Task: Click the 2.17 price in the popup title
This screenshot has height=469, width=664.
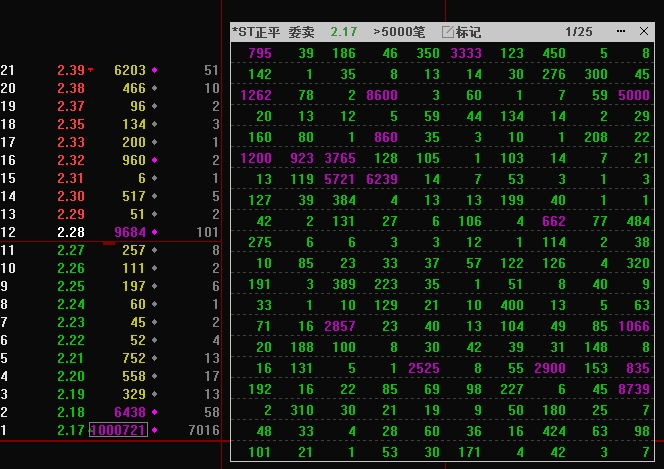Action: click(343, 32)
